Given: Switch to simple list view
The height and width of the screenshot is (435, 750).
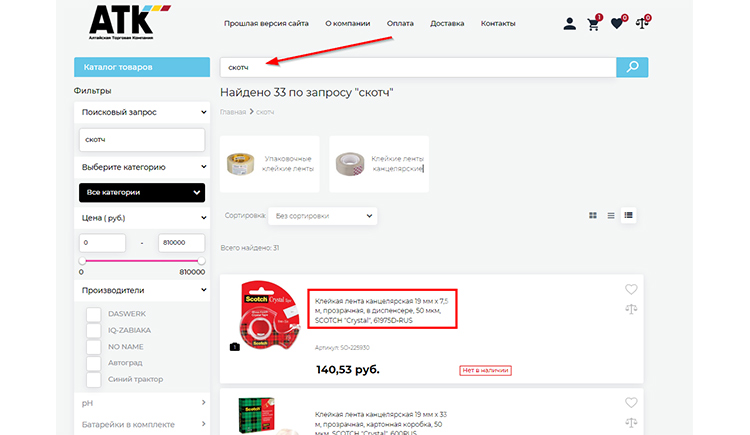Looking at the screenshot, I should 611,215.
